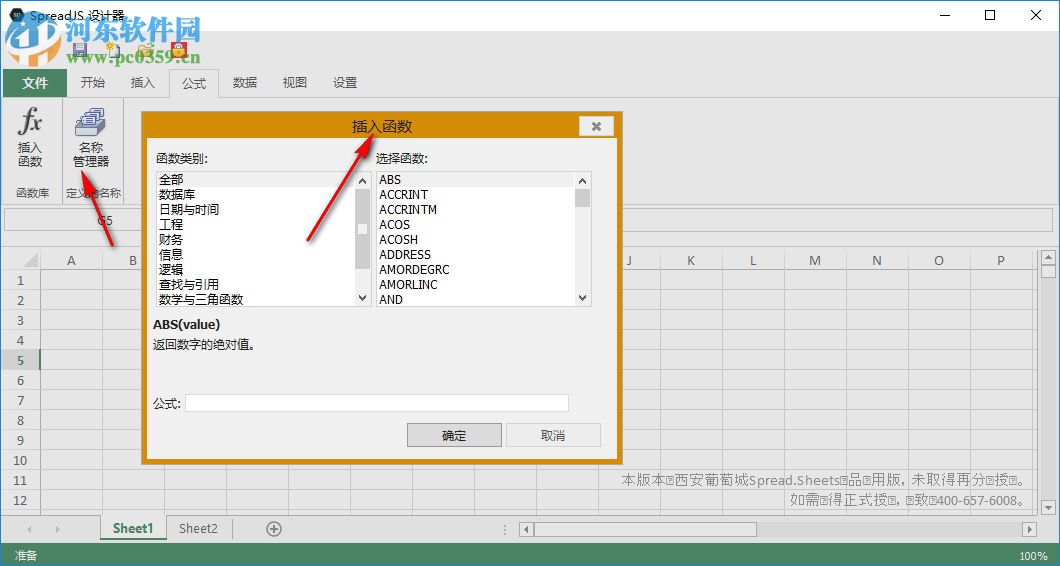Click the sheet horizontal scrollbar left arrow
The height and width of the screenshot is (566, 1060).
[527, 529]
